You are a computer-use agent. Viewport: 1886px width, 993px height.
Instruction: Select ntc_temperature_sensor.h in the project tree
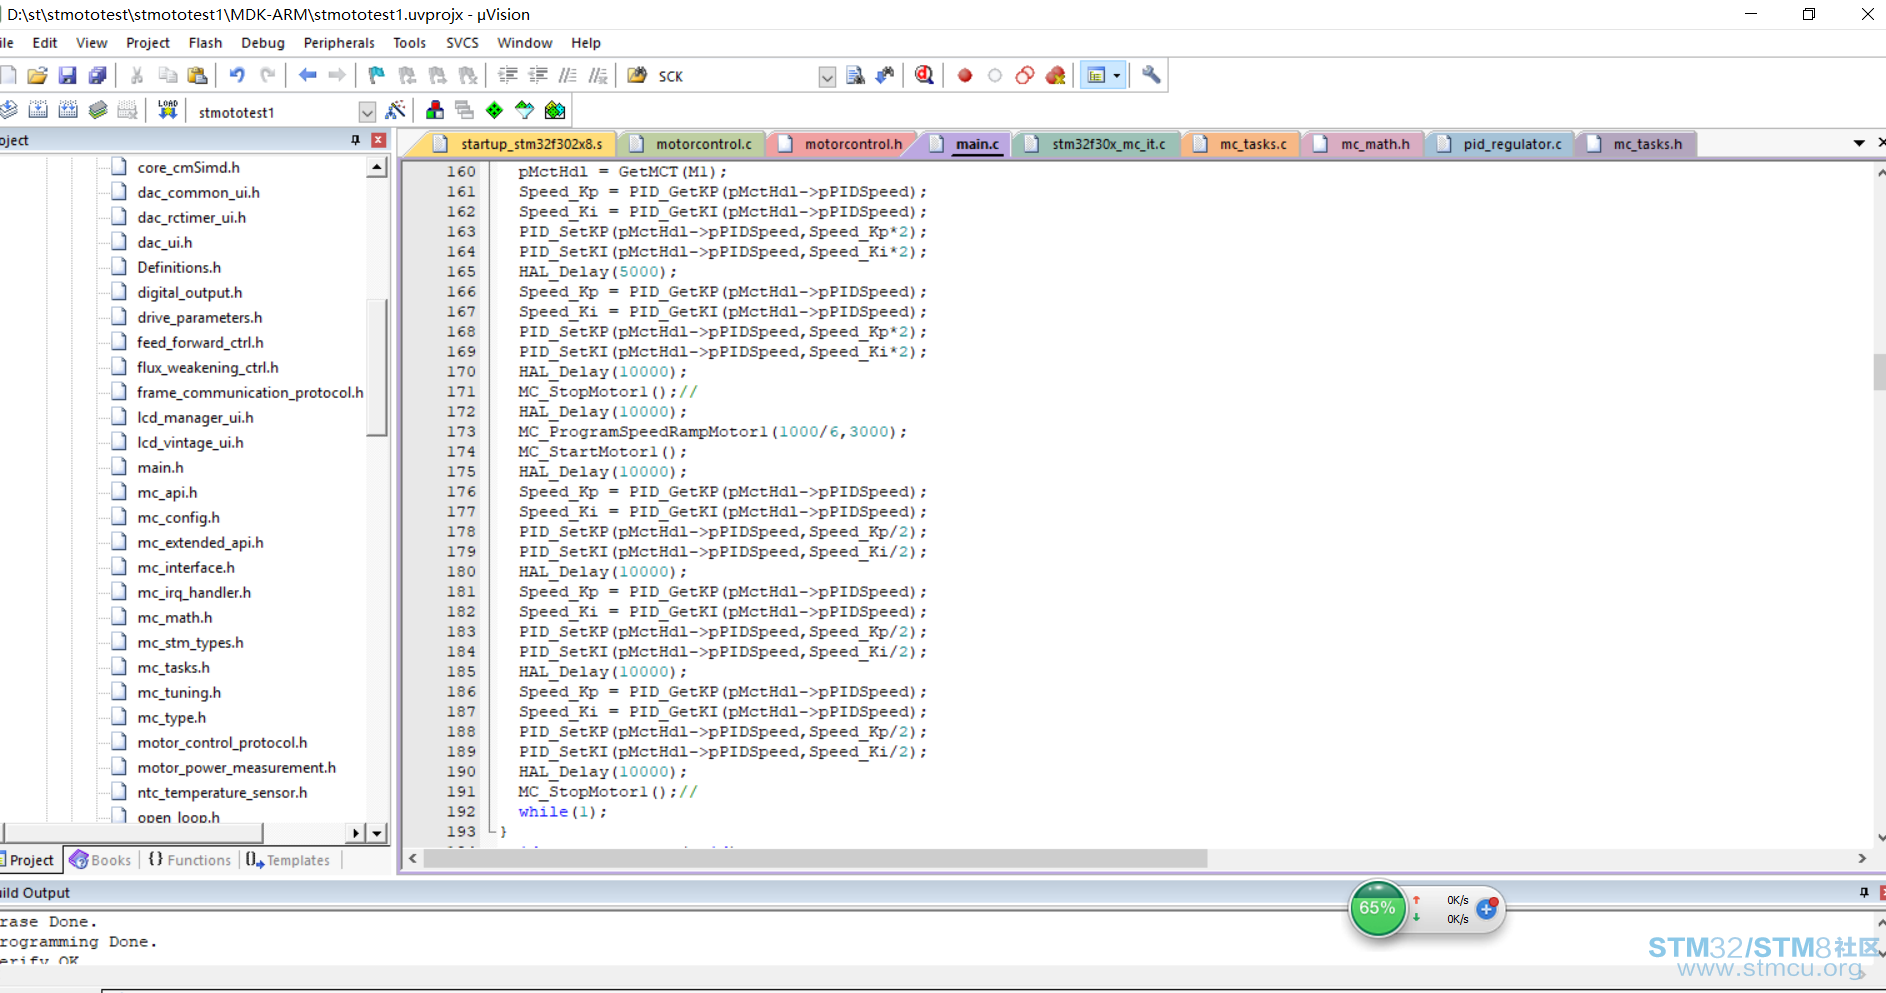222,792
